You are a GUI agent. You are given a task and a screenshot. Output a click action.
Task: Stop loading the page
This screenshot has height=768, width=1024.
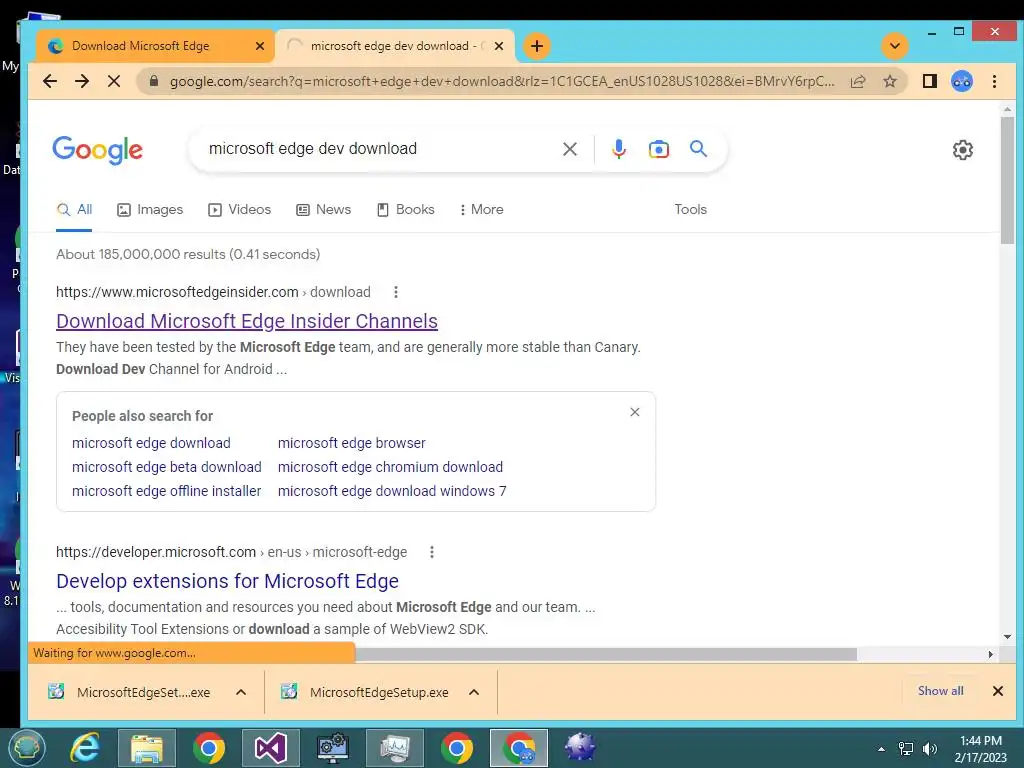point(114,81)
